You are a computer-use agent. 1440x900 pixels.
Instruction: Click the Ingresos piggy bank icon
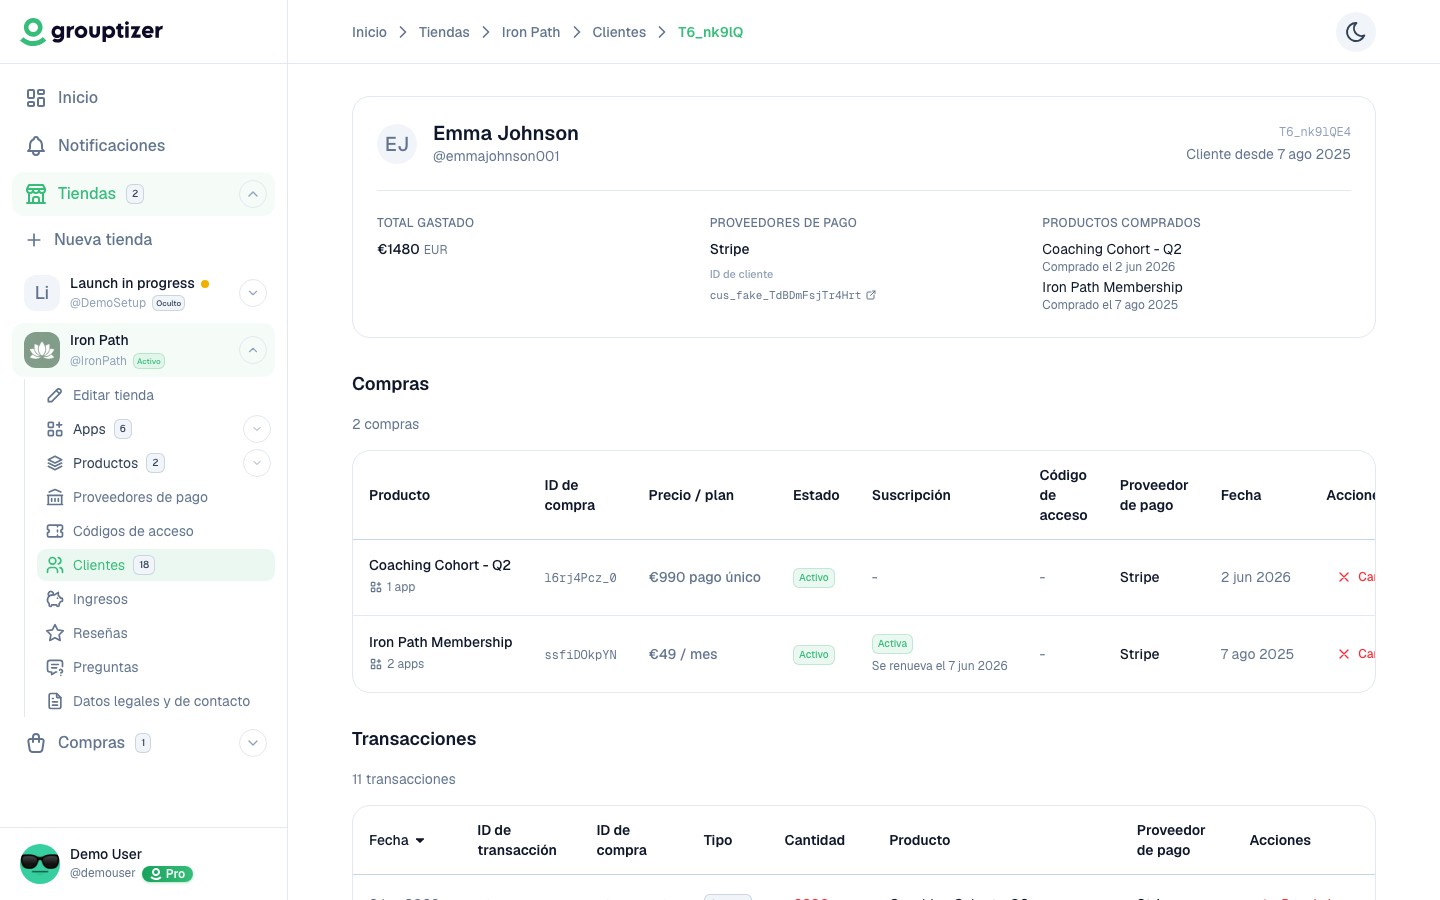pyautogui.click(x=55, y=599)
